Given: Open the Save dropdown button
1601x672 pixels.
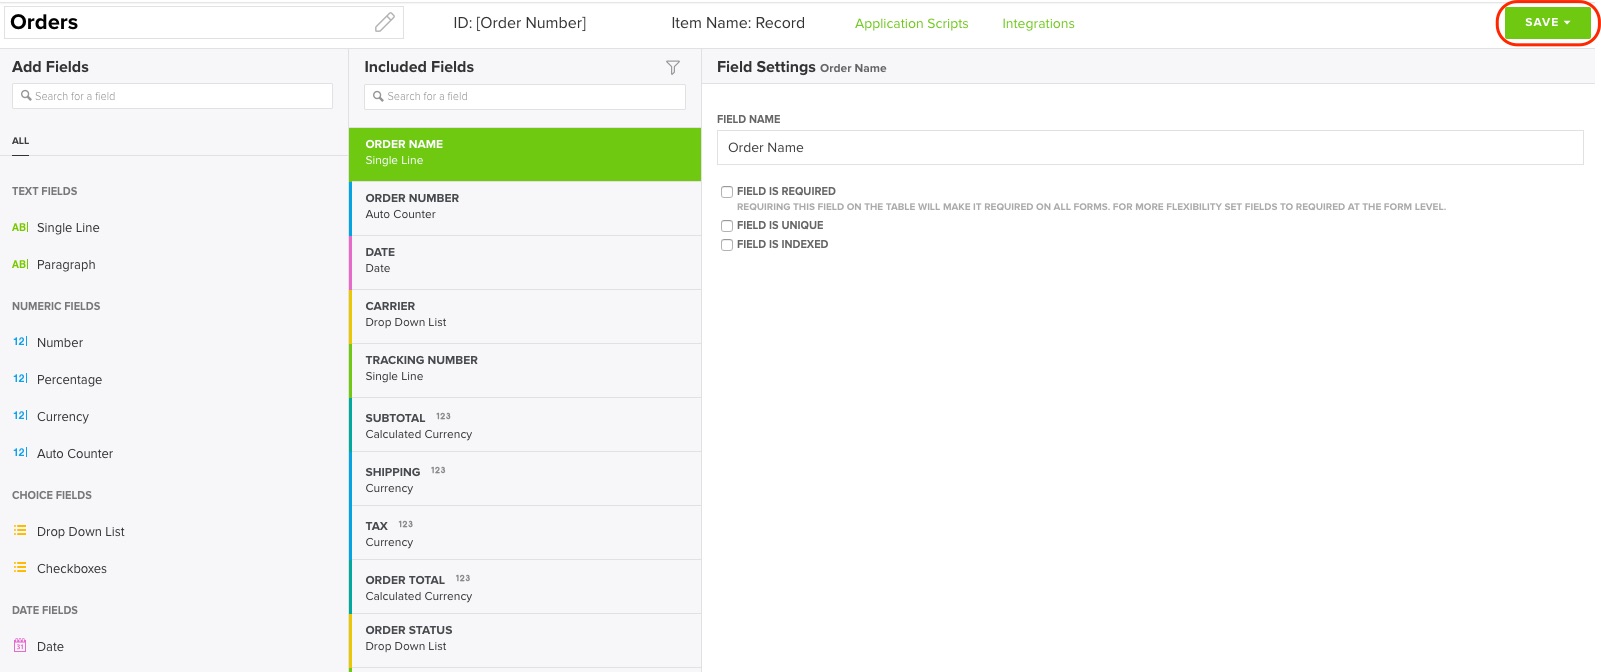Looking at the screenshot, I should (1547, 22).
